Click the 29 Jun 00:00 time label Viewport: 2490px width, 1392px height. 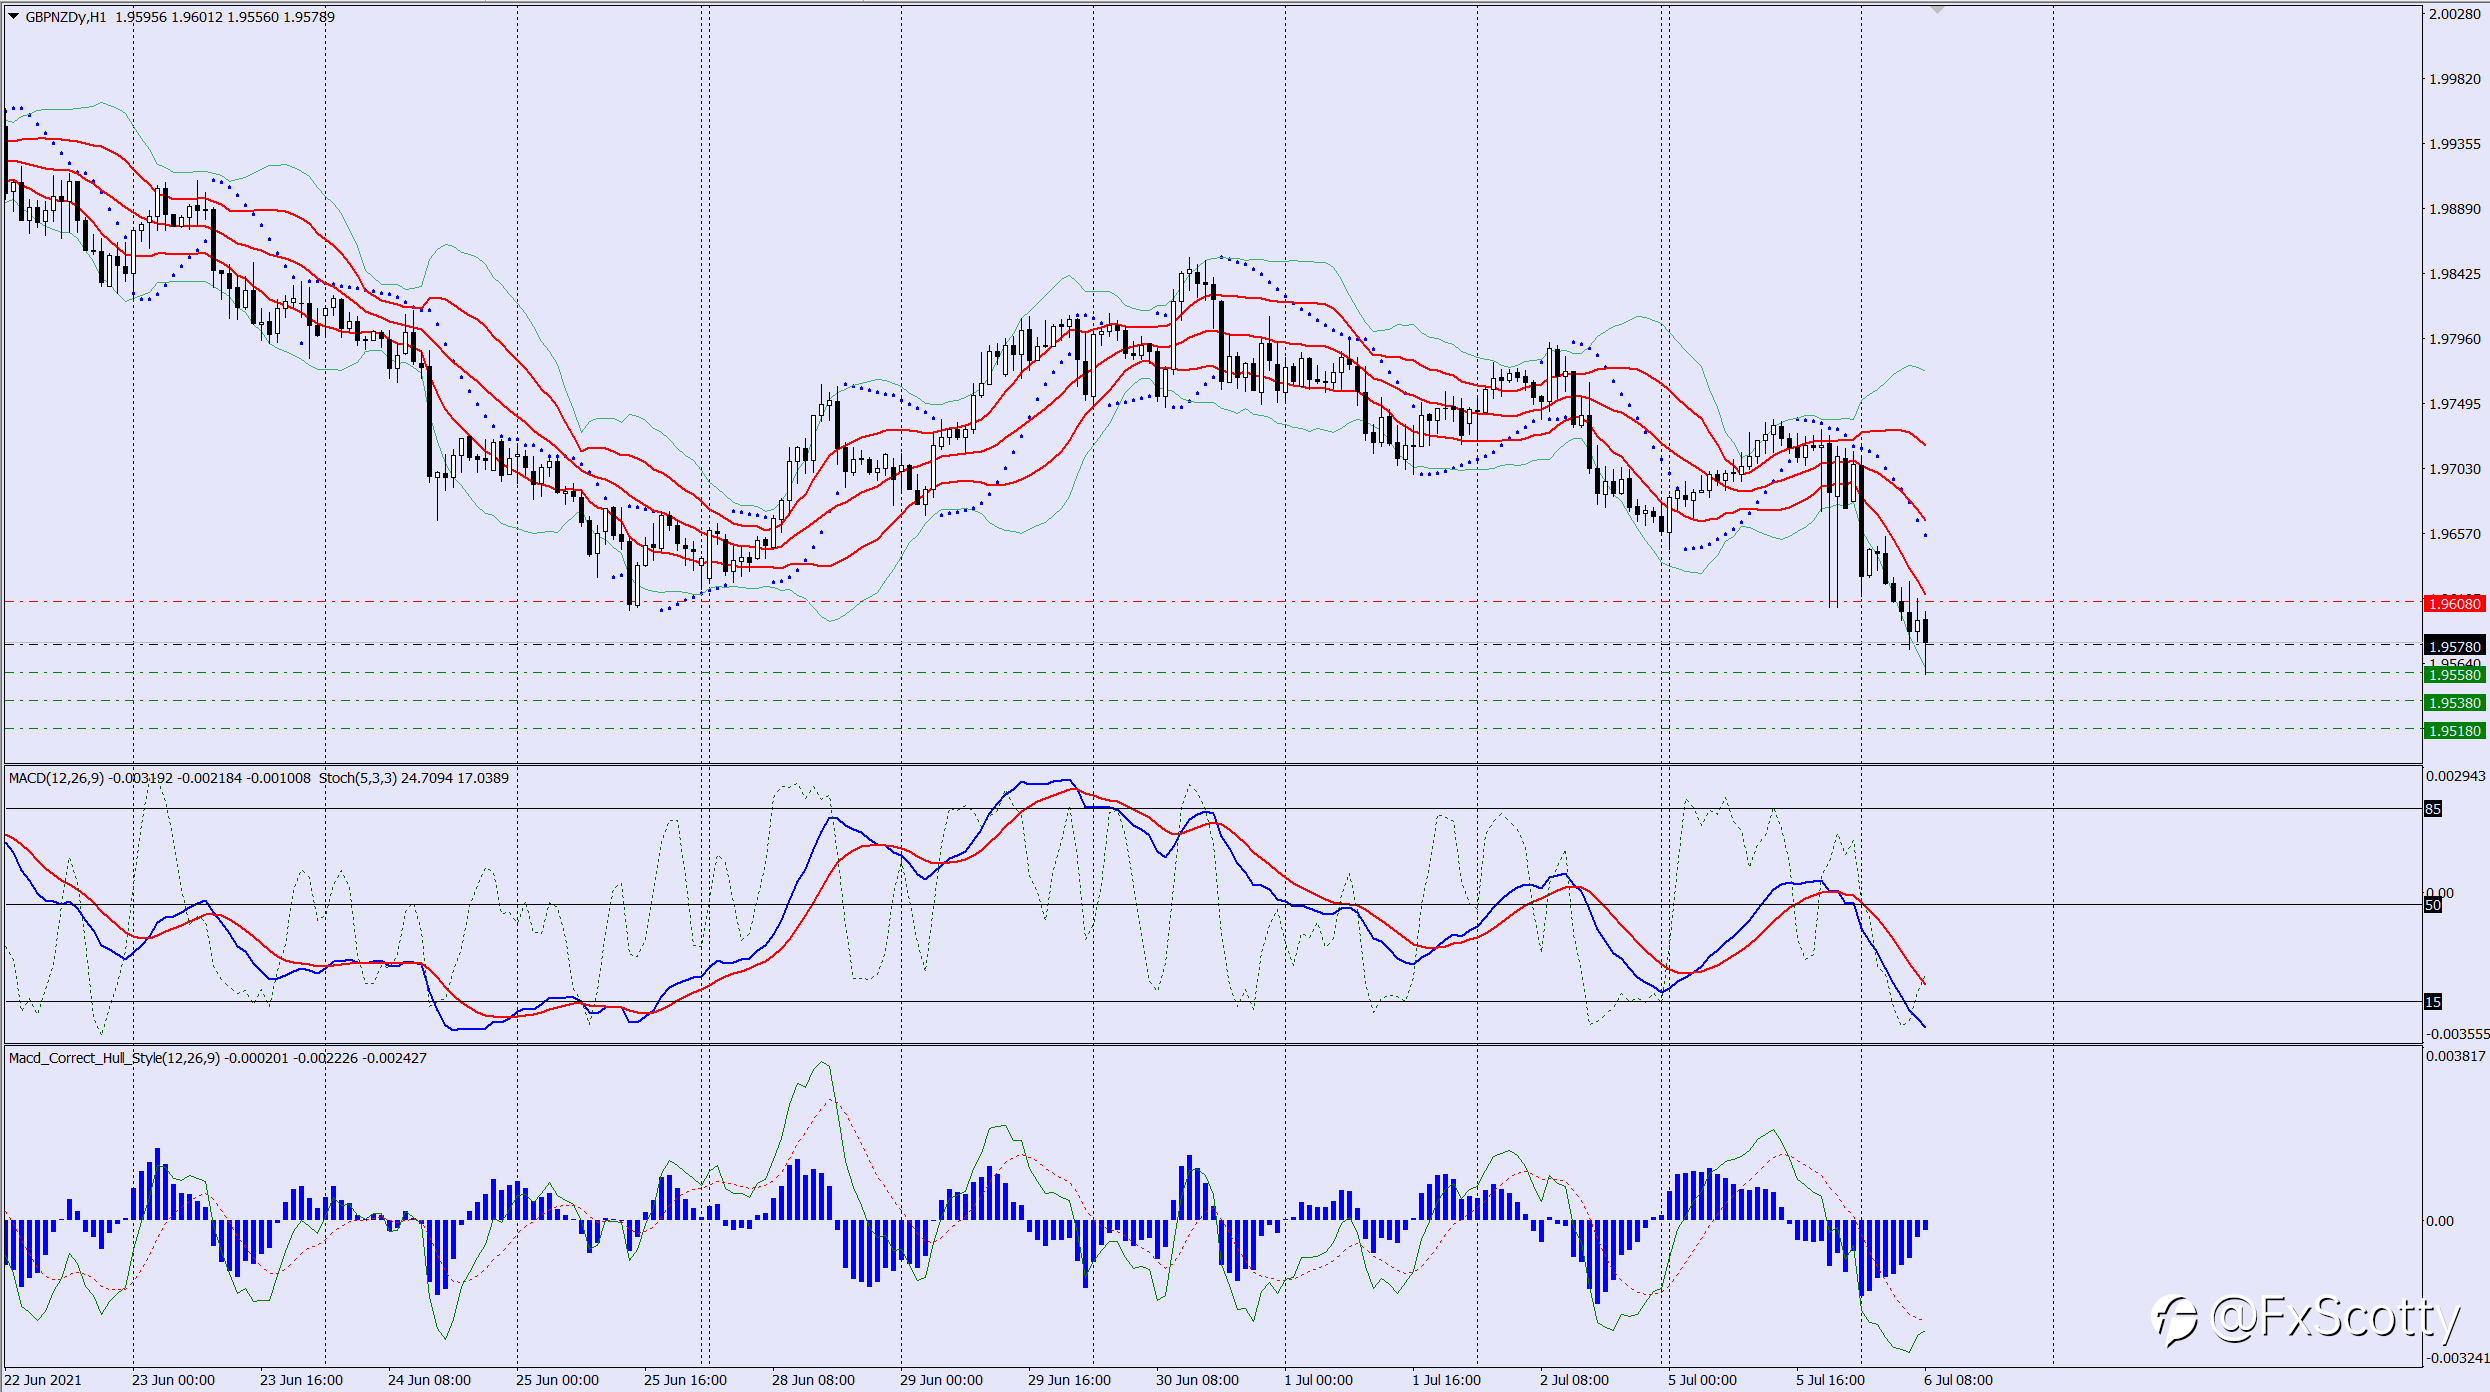941,1380
